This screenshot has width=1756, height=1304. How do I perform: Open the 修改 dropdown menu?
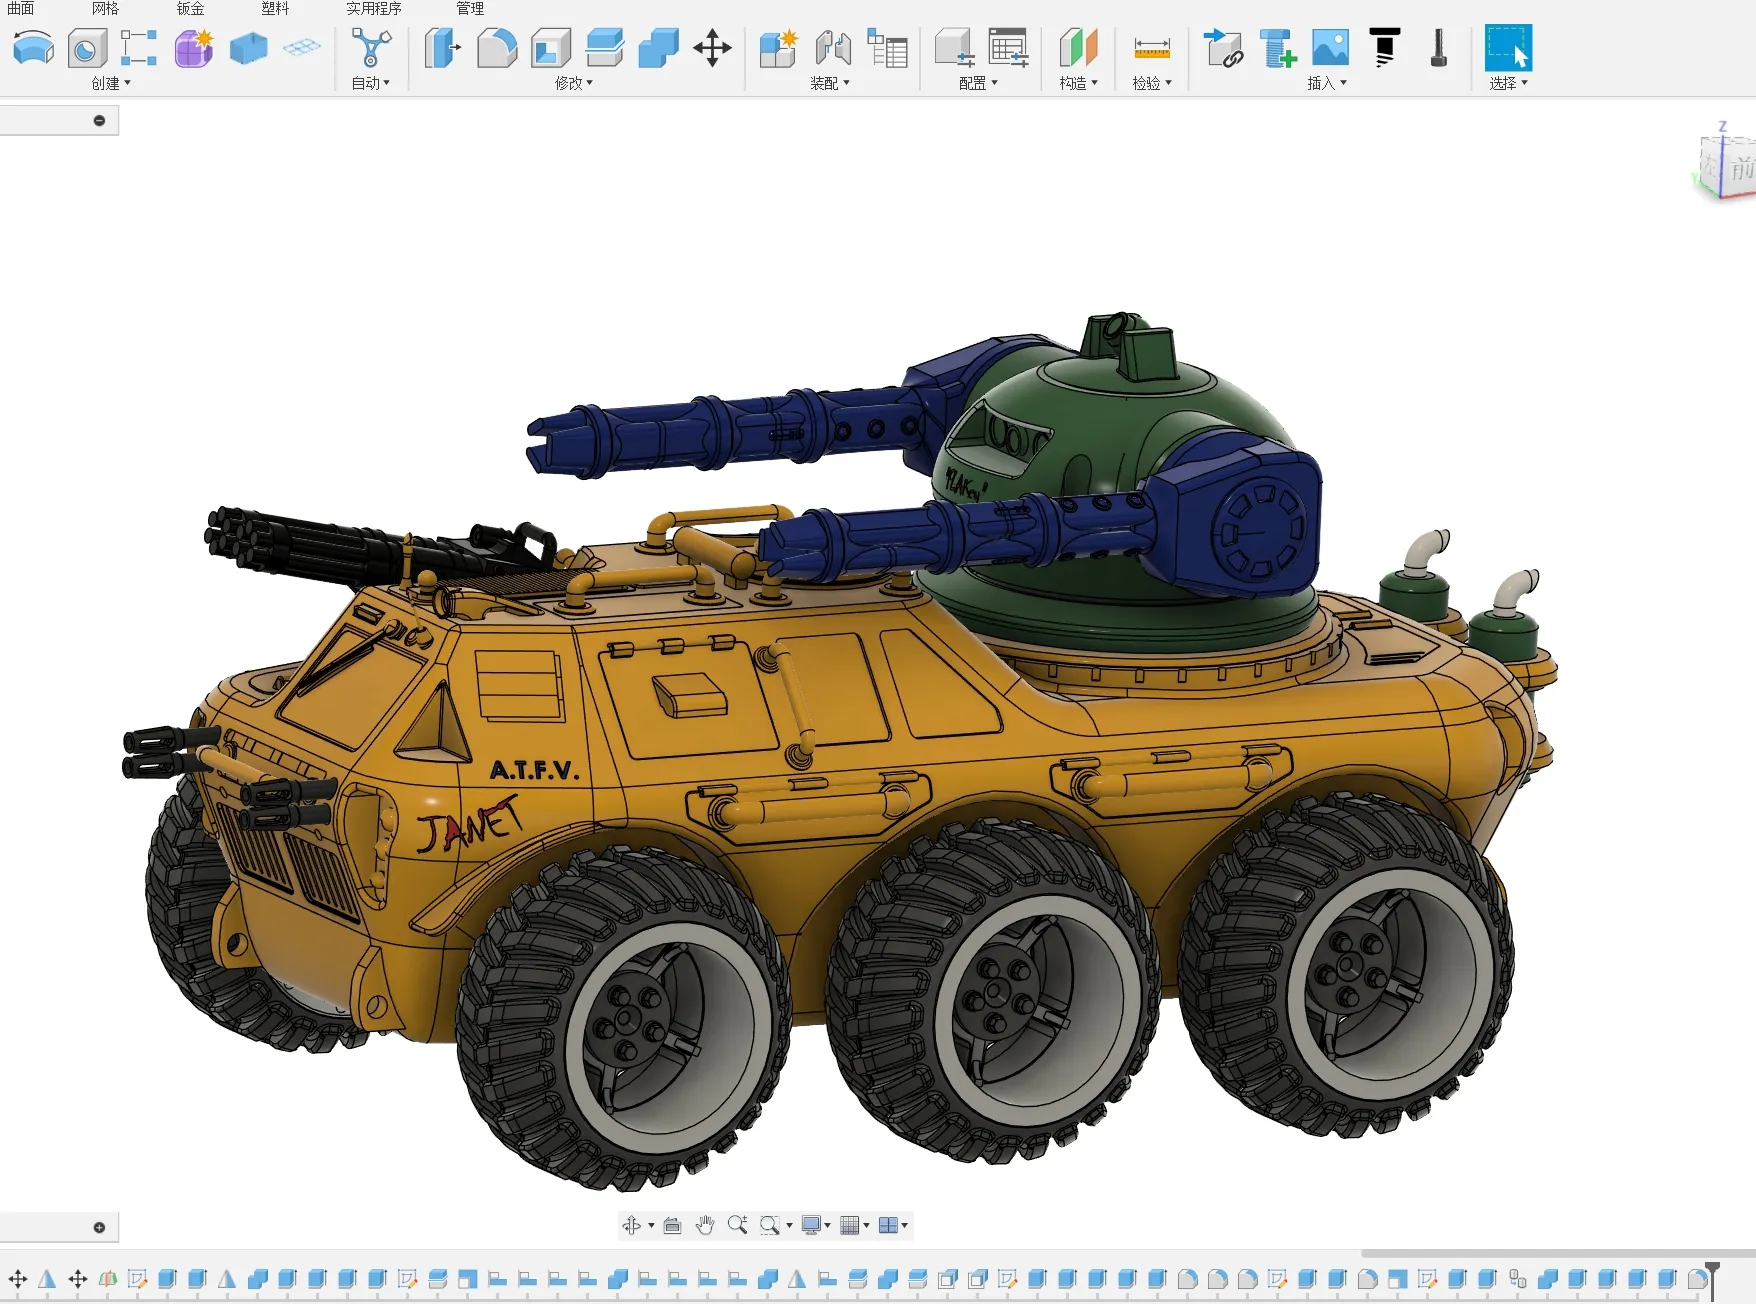574,83
